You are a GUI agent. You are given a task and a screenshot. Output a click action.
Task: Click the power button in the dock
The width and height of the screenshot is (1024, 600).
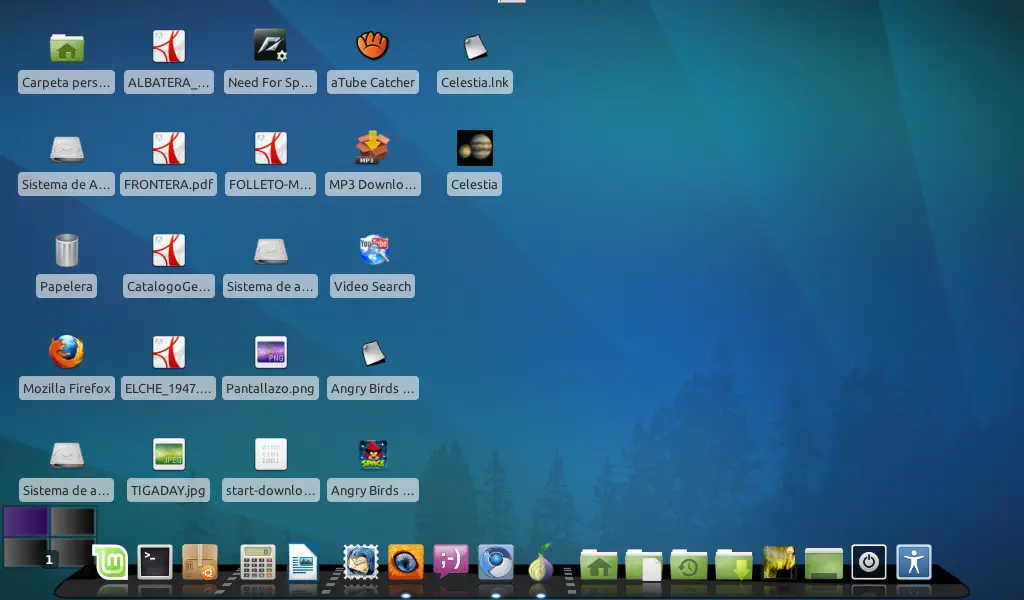click(869, 561)
